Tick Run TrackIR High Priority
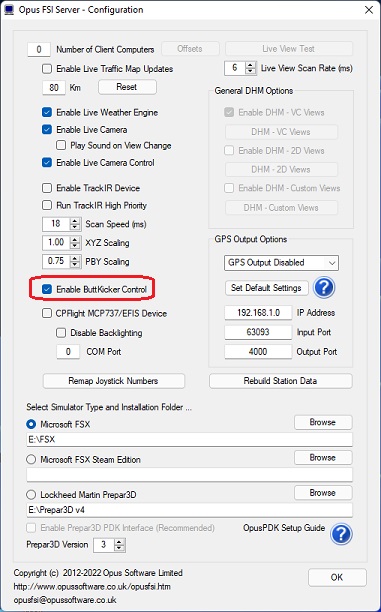The image size is (381, 612). point(47,205)
